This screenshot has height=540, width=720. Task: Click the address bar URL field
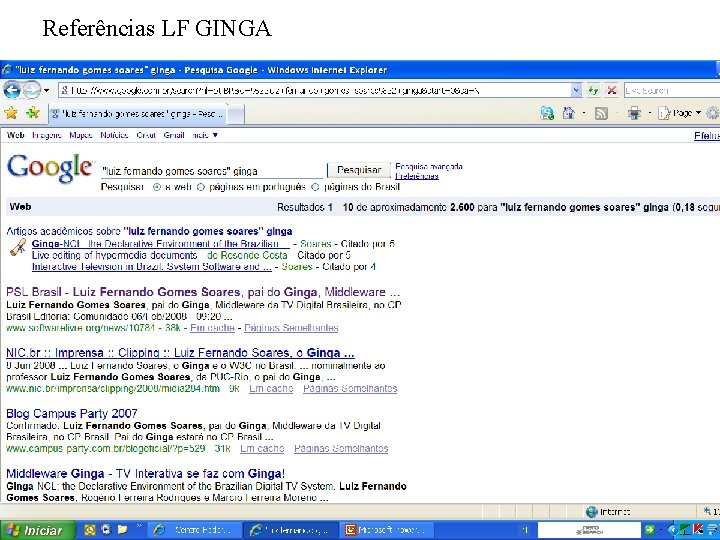315,90
